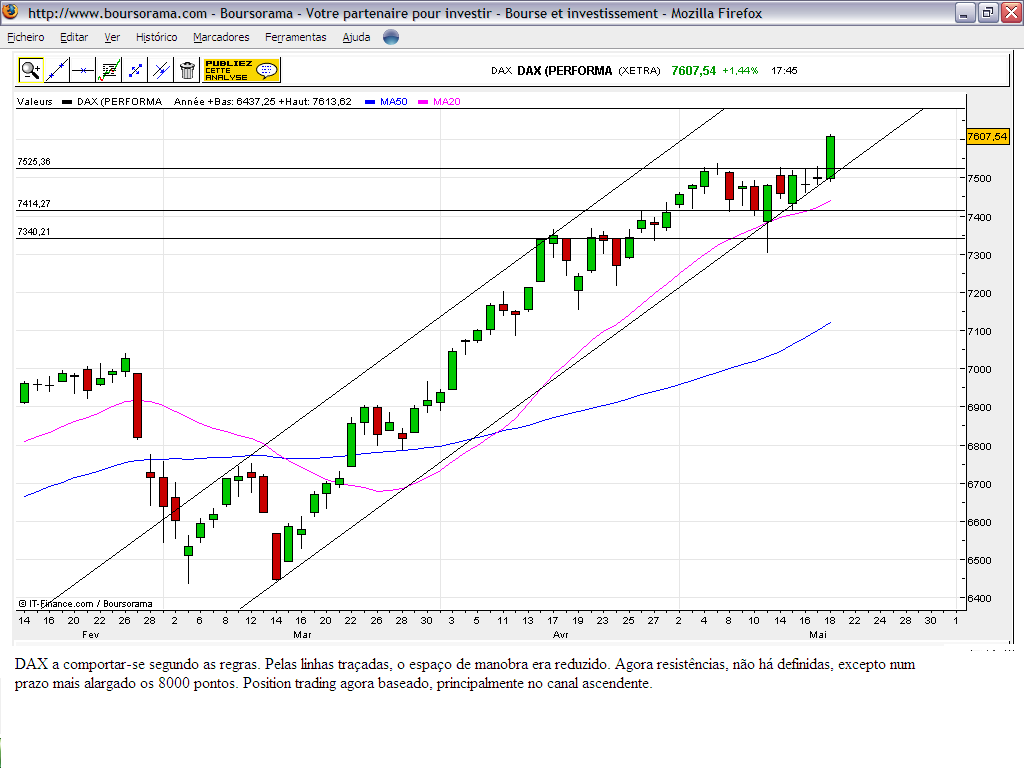Select the horizontal line tool
The image size is (1024, 768).
pos(83,70)
